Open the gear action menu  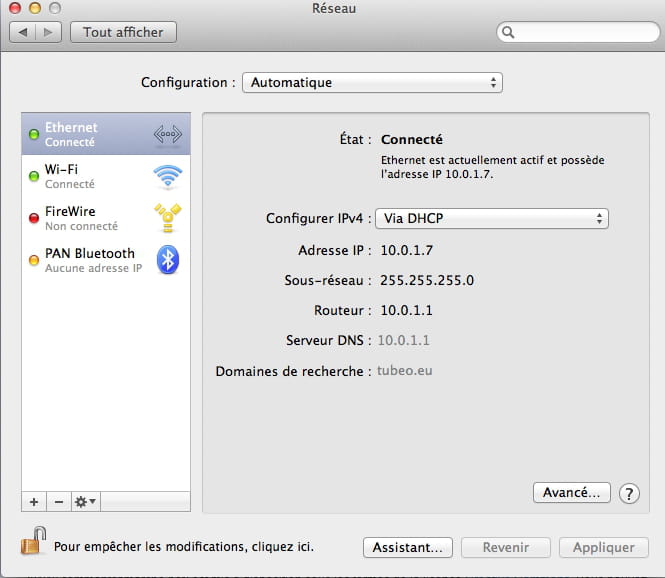click(86, 502)
